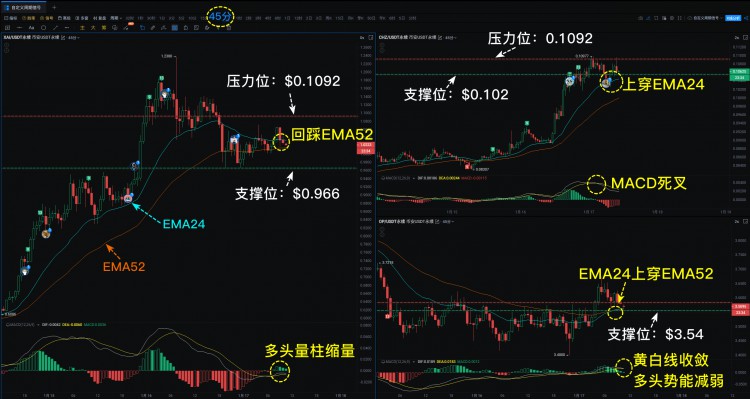Click the share icon at top right
The height and width of the screenshot is (399, 750).
(x=746, y=18)
